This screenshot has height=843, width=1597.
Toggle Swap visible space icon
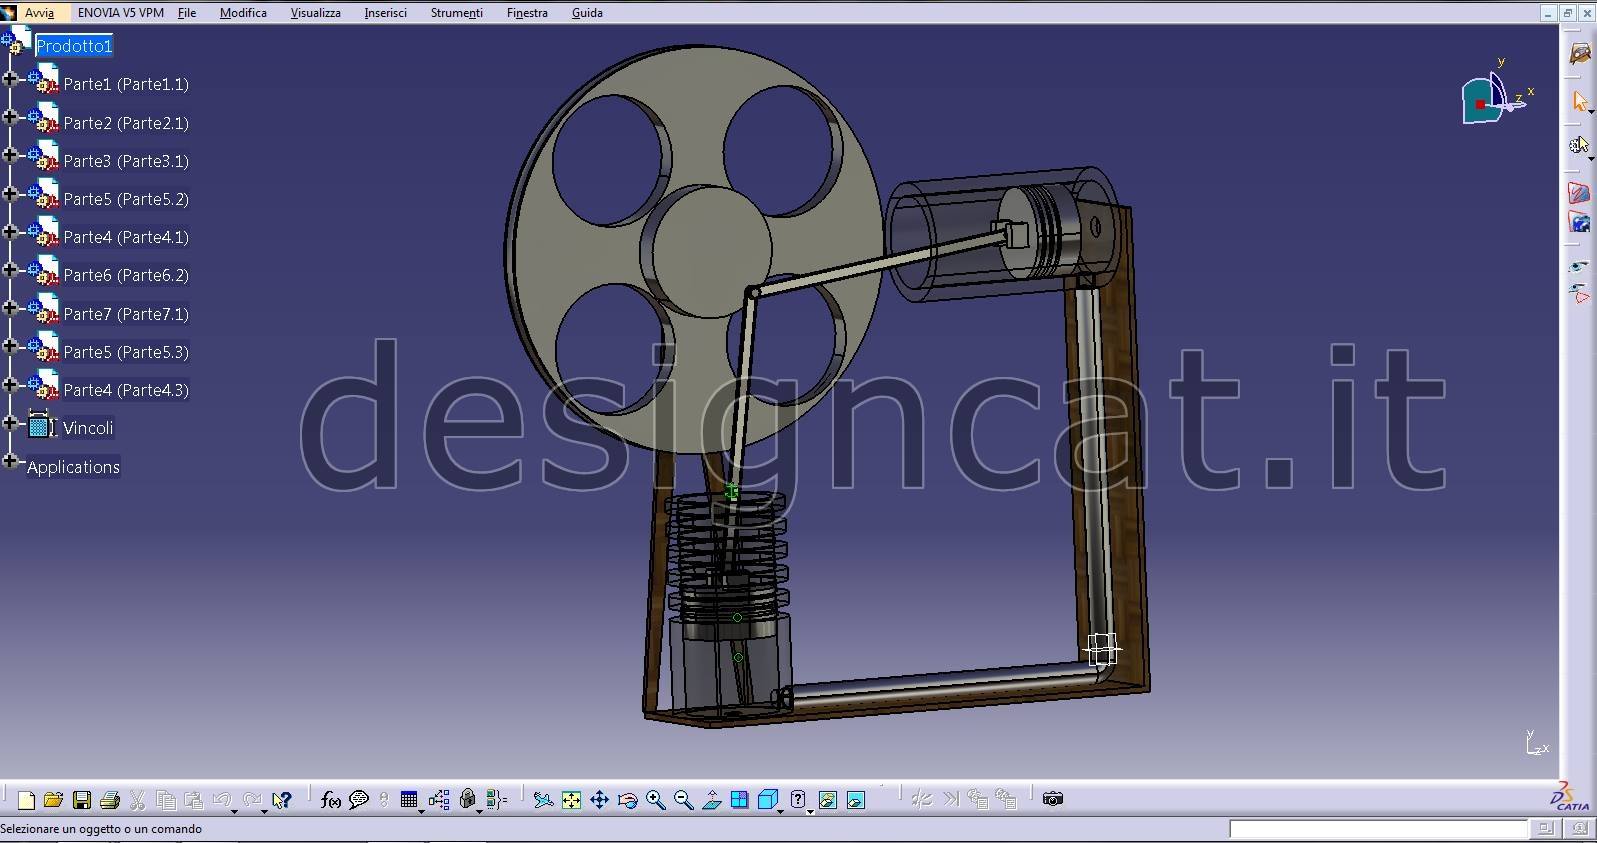(1579, 294)
